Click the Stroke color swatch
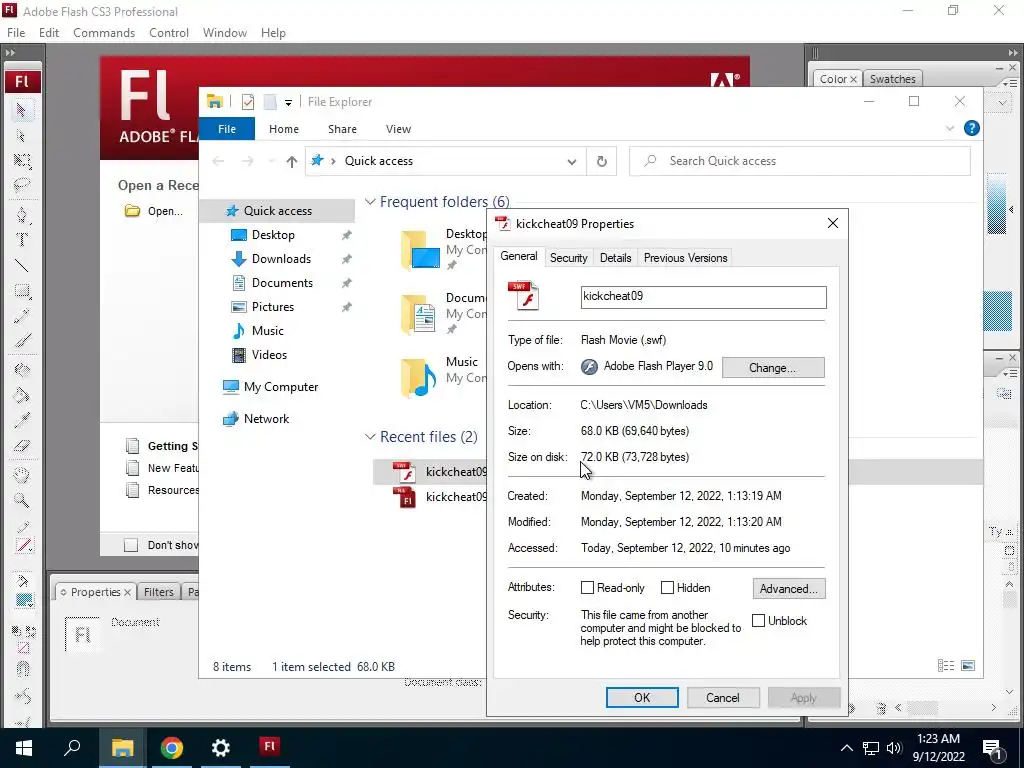This screenshot has width=1024, height=768. click(24, 545)
